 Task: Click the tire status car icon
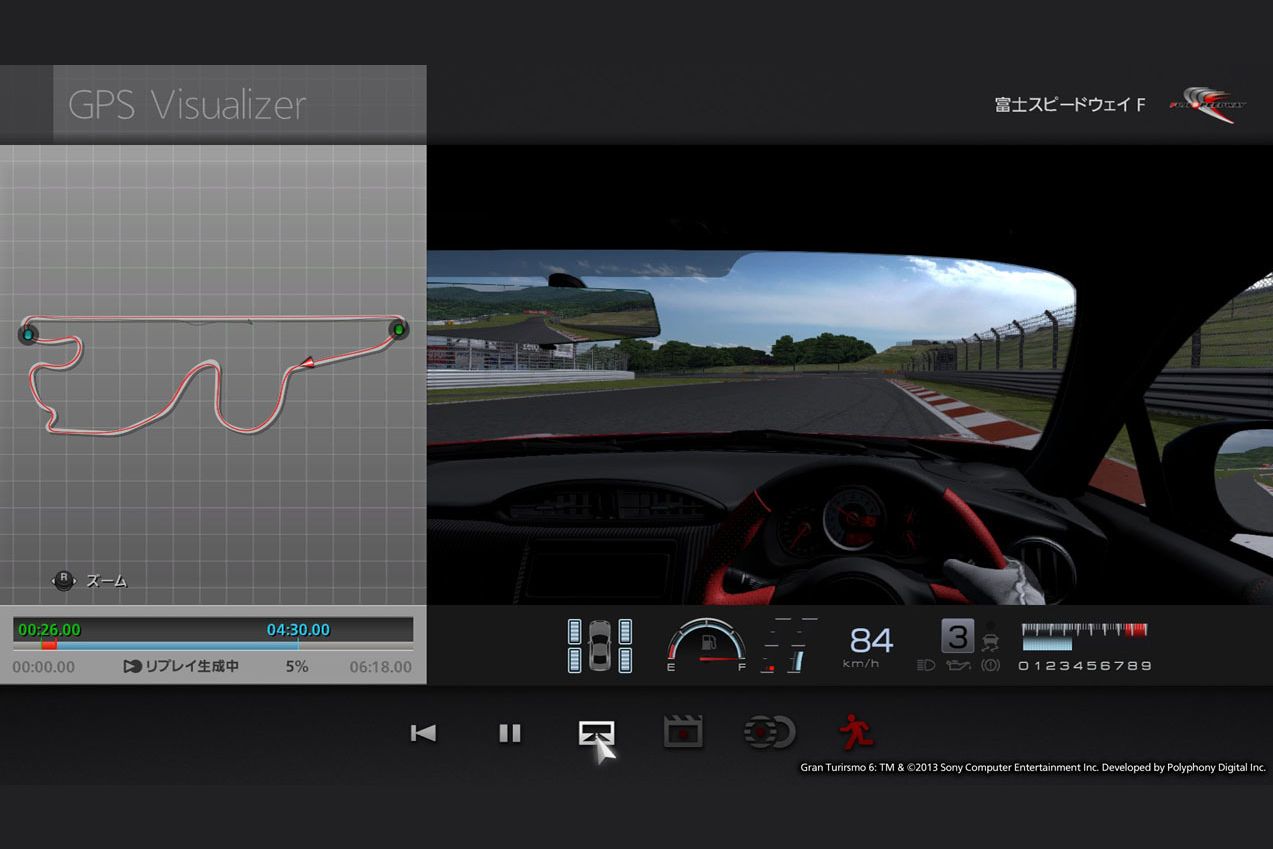[x=600, y=646]
